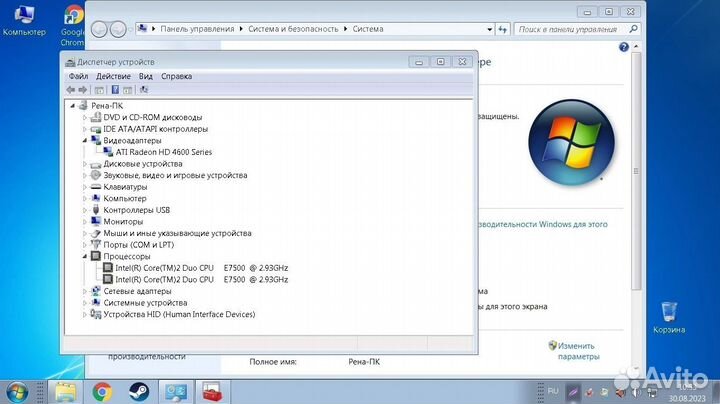Click the Звуковые устройства speaker icon
This screenshot has width=720, height=404.
tap(96, 175)
